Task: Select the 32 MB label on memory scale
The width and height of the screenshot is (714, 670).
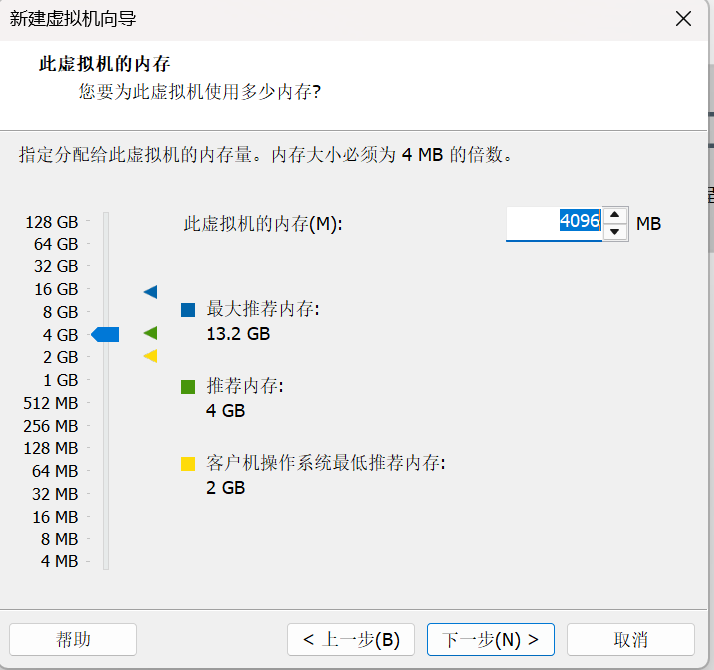Action: pyautogui.click(x=55, y=494)
